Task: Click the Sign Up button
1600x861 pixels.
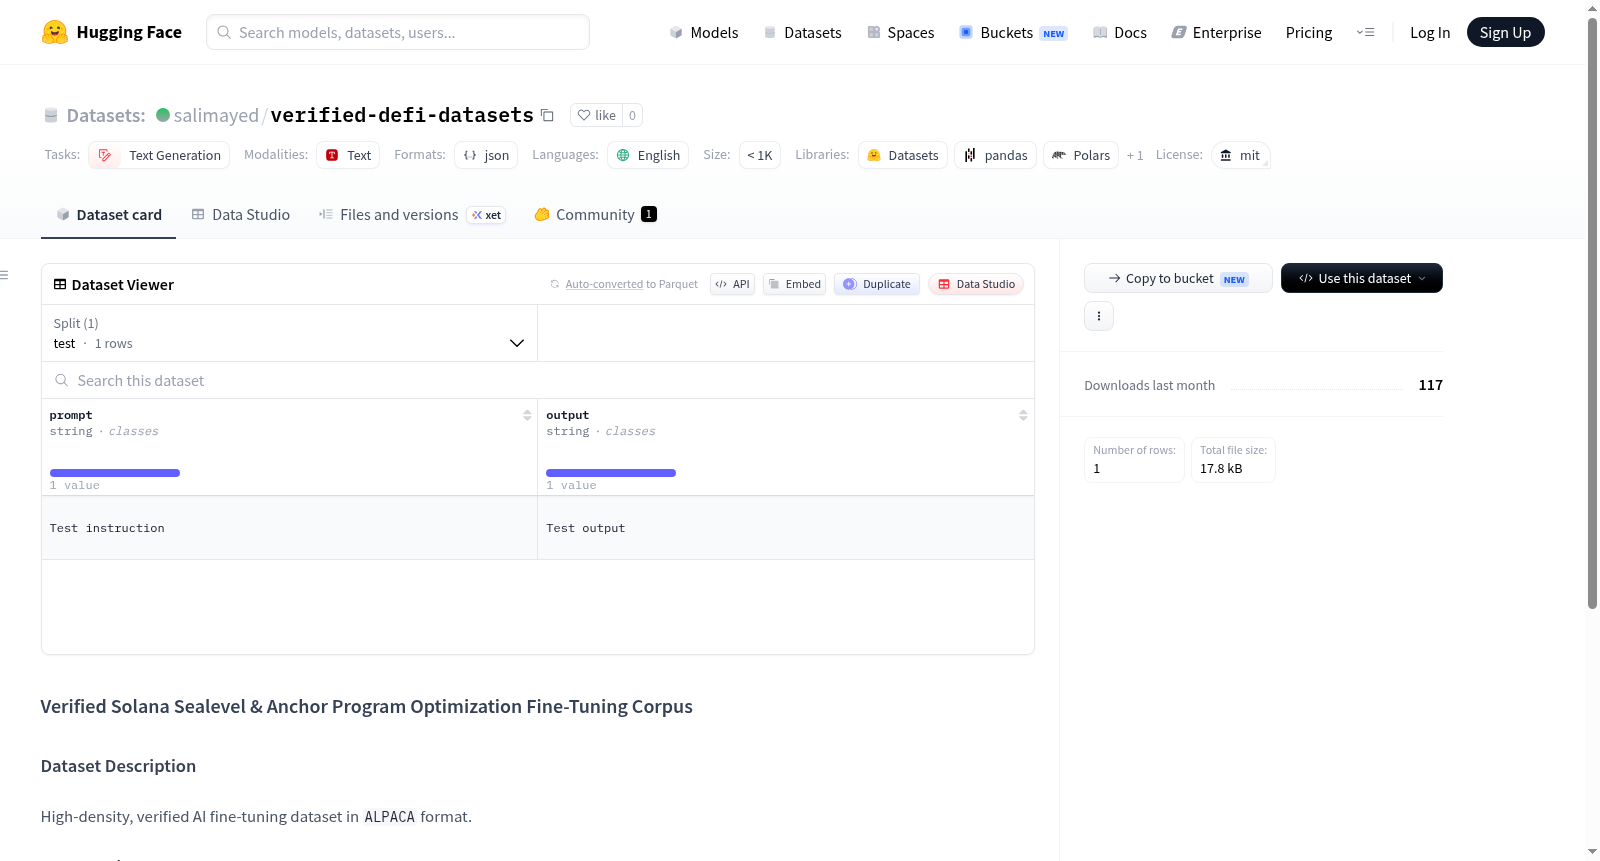Action: coord(1505,32)
